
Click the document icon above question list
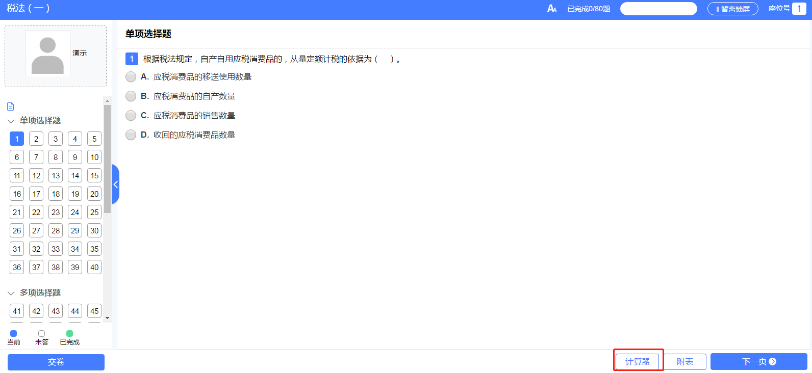pyautogui.click(x=10, y=107)
